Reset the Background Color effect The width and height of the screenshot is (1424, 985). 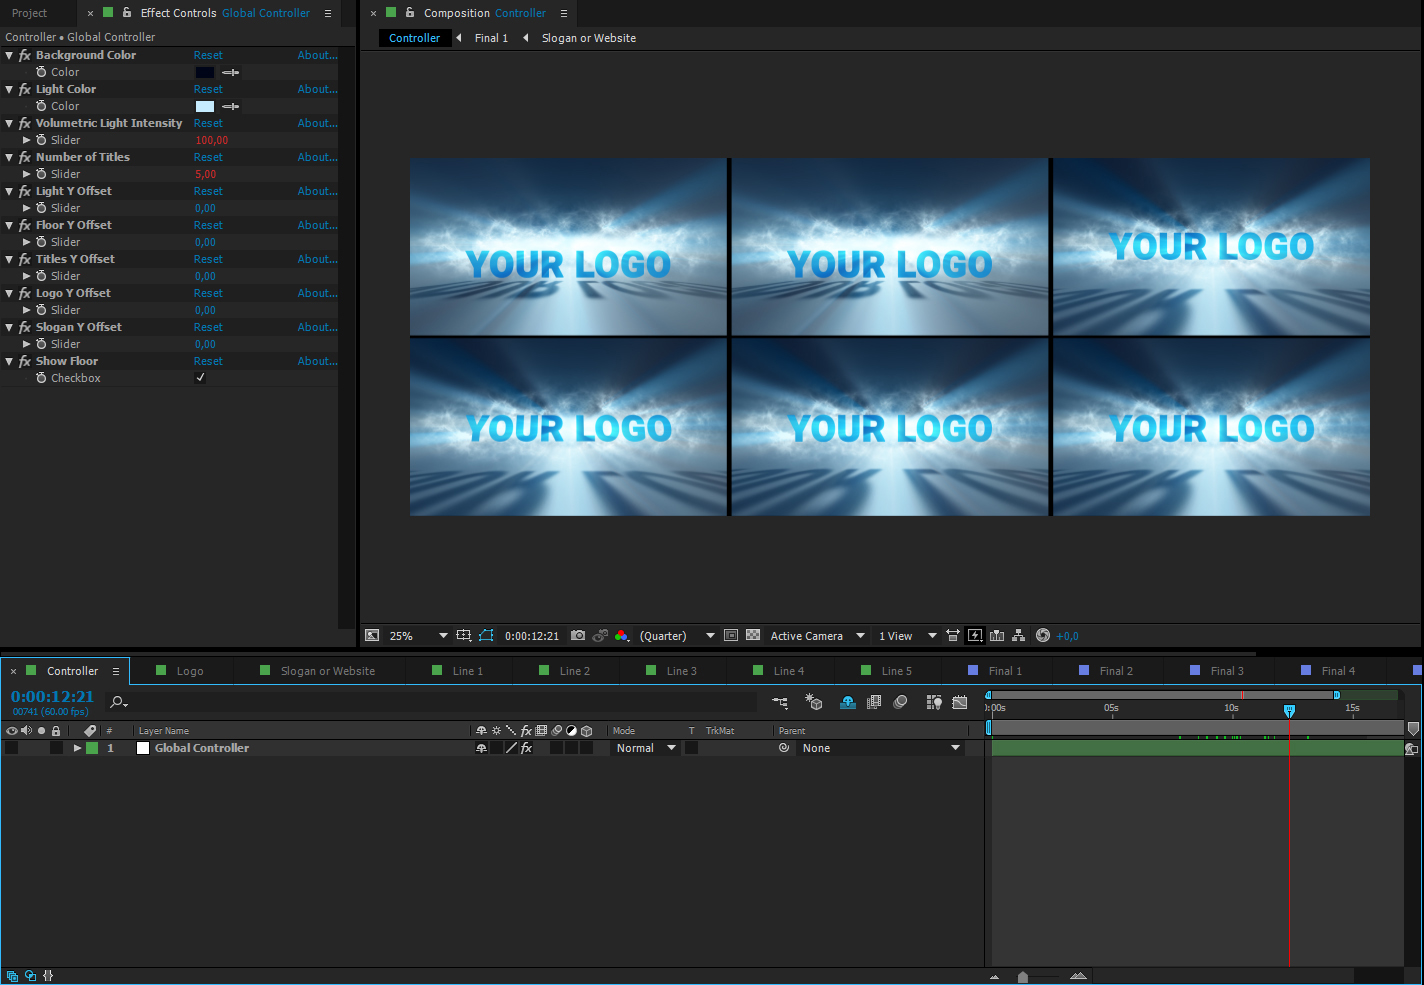[x=208, y=55]
